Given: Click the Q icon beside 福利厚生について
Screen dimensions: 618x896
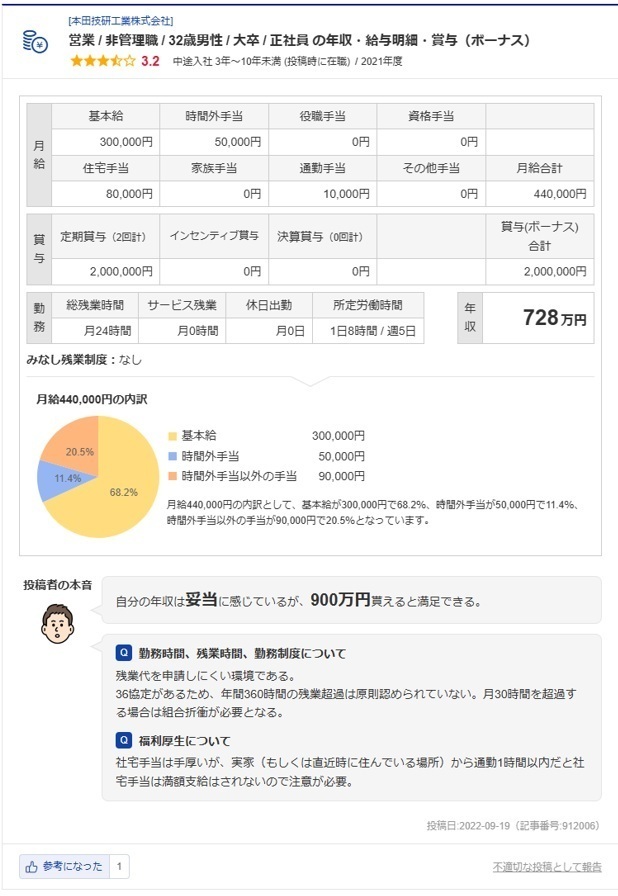Looking at the screenshot, I should pyautogui.click(x=124, y=741).
